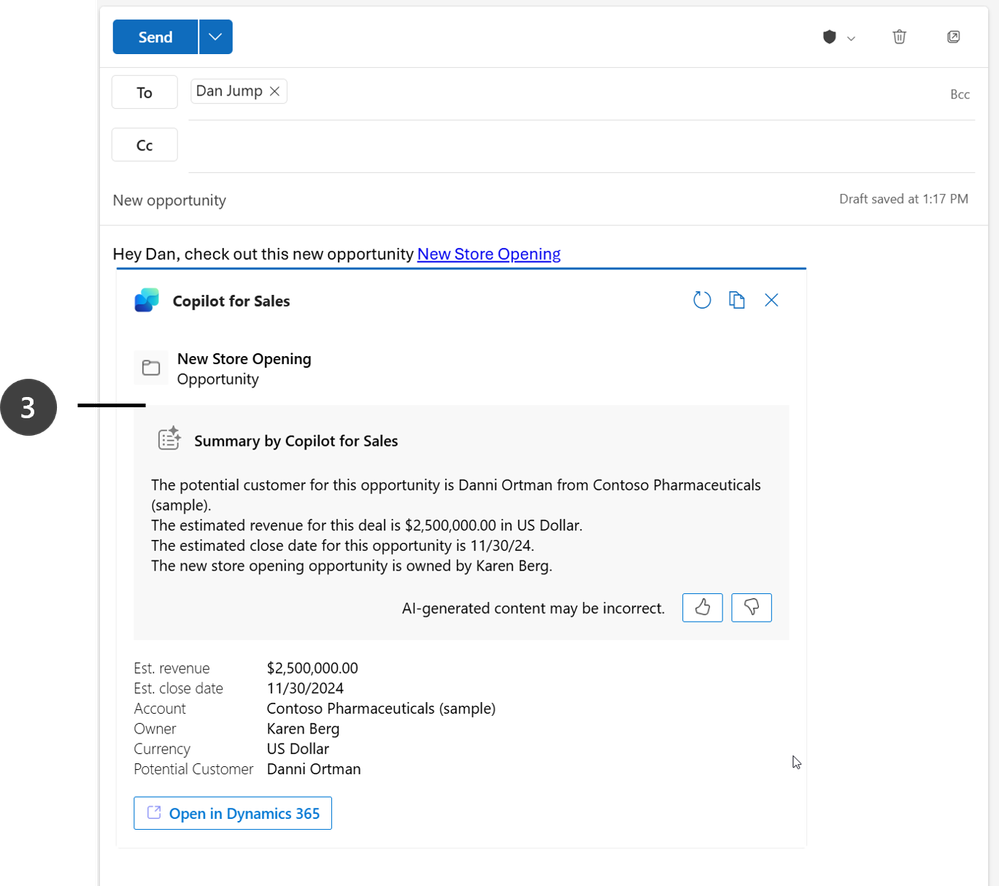Click the Est. revenue field label
The height and width of the screenshot is (886, 999).
(x=171, y=668)
